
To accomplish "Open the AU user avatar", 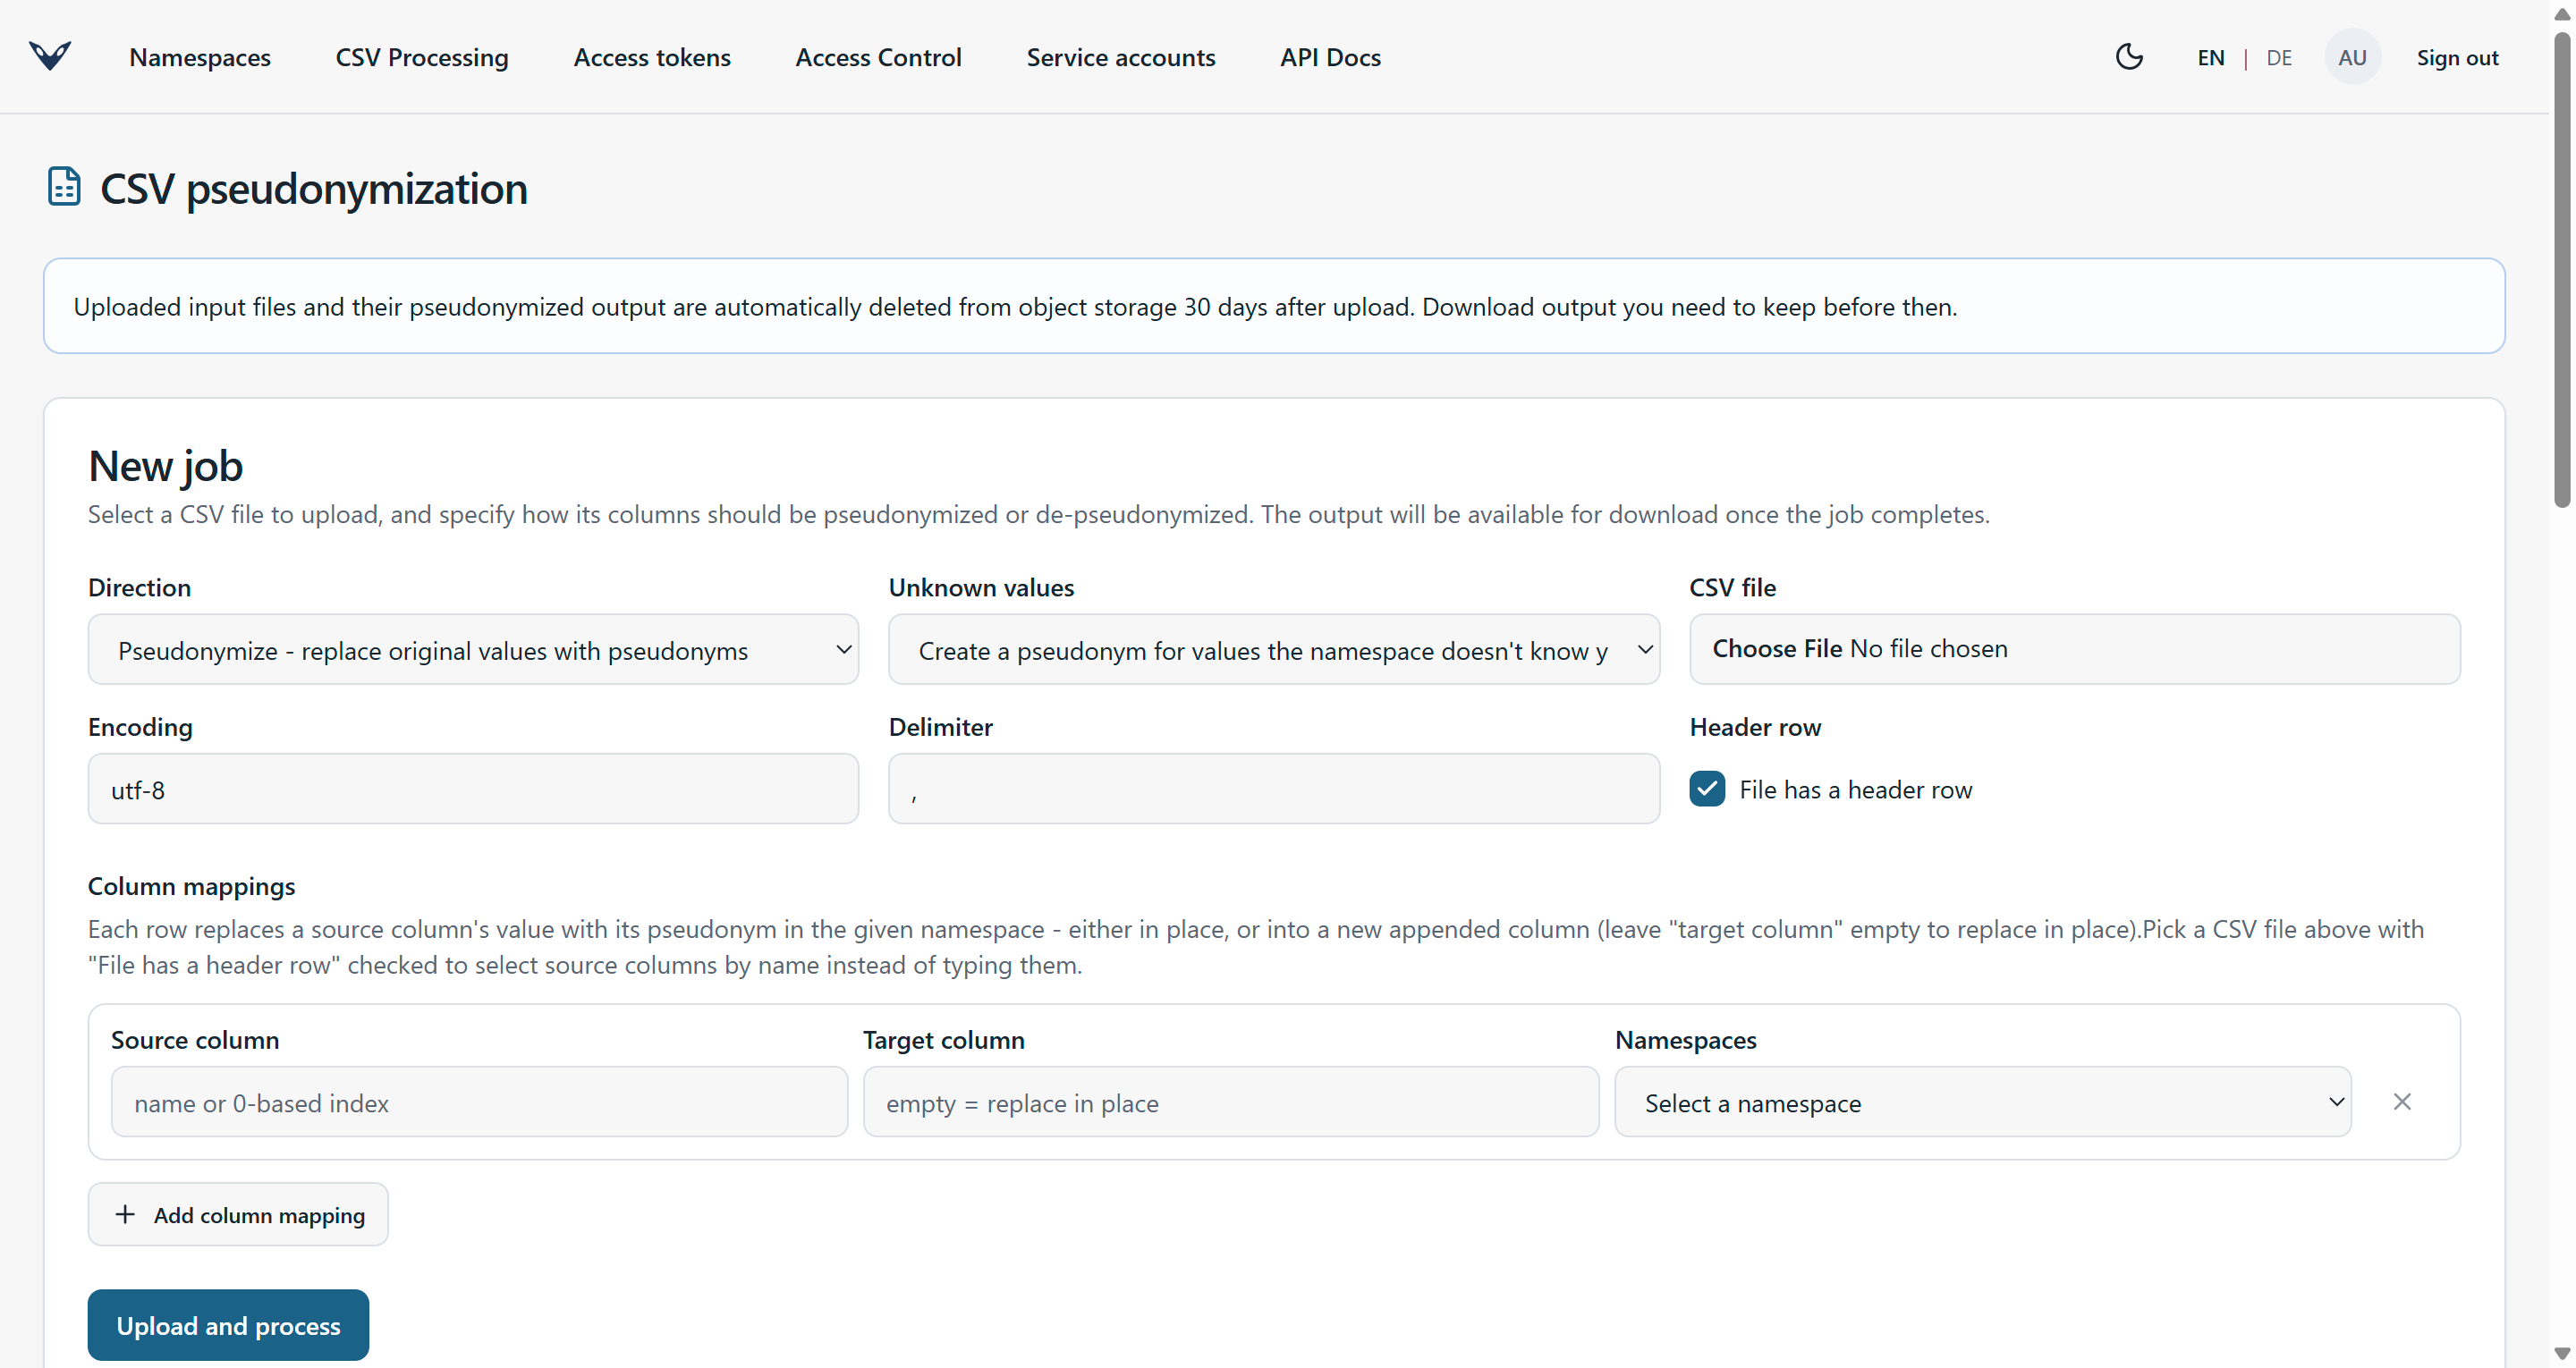I will (x=2352, y=57).
